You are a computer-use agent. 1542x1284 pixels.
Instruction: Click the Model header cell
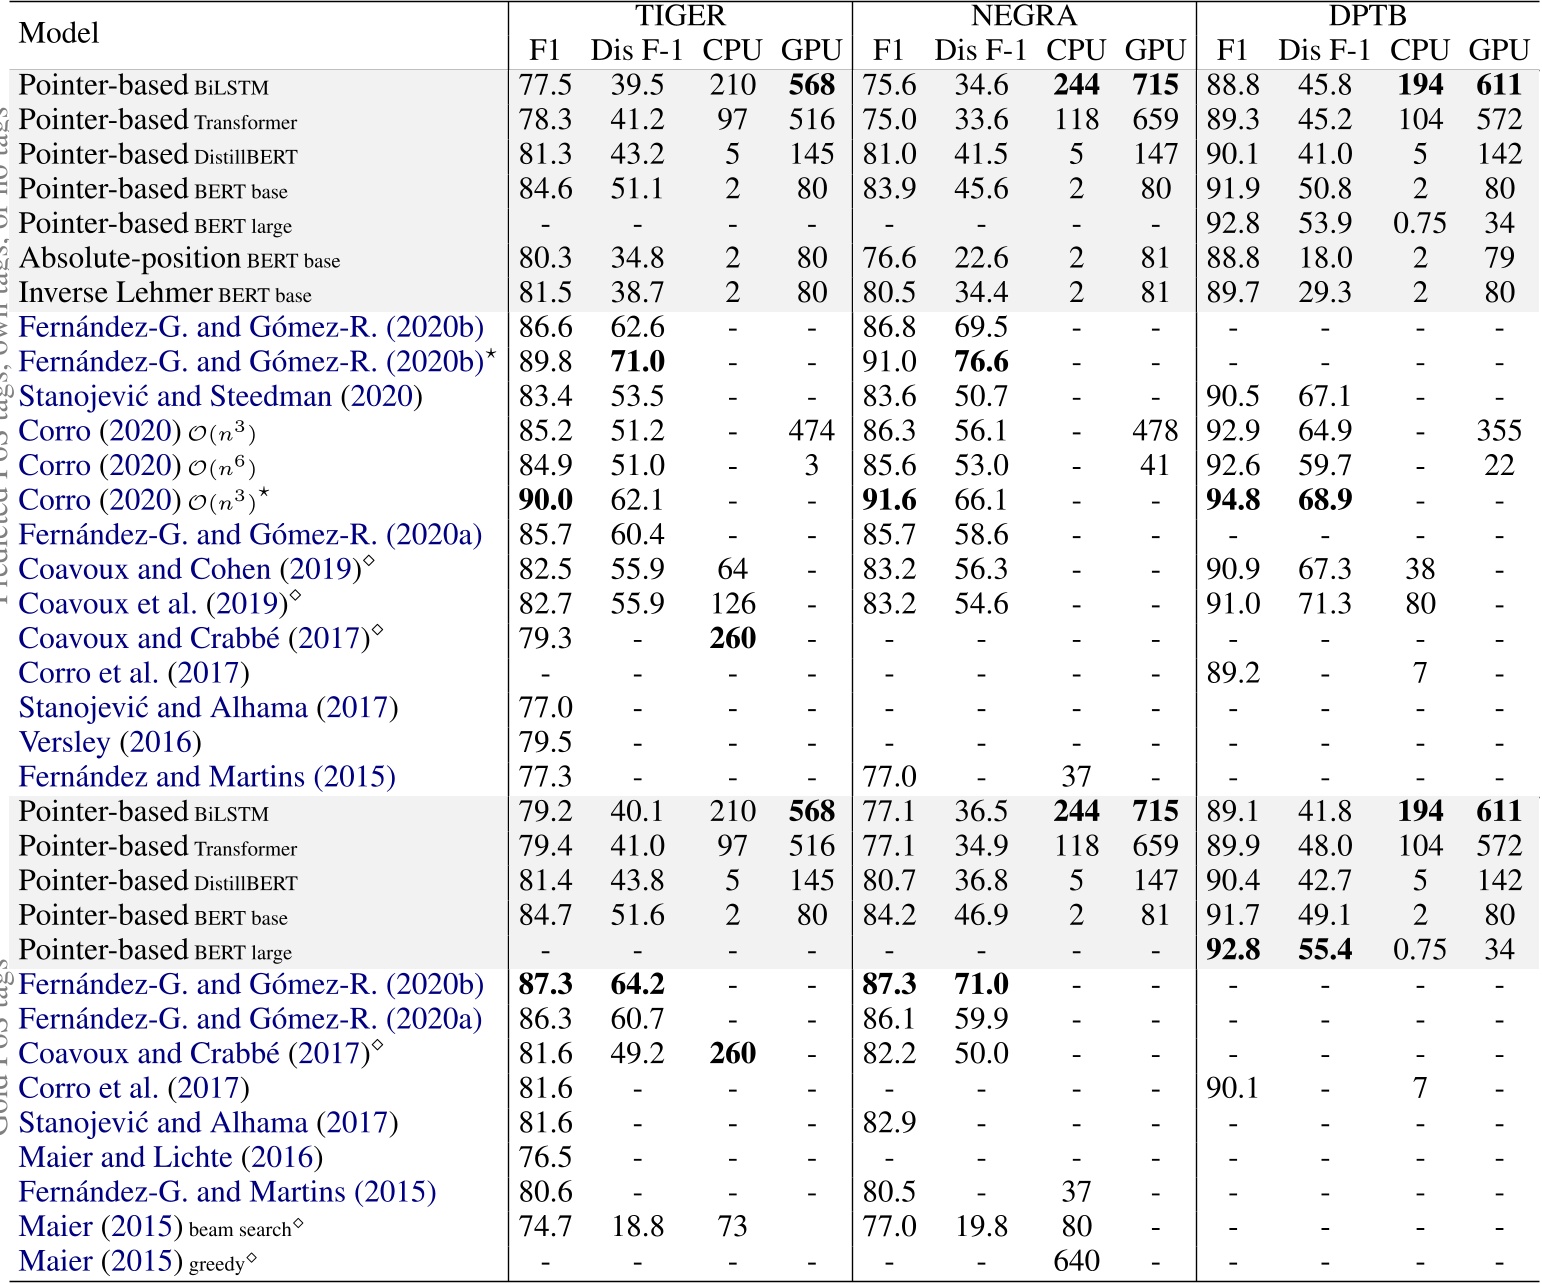tap(58, 30)
